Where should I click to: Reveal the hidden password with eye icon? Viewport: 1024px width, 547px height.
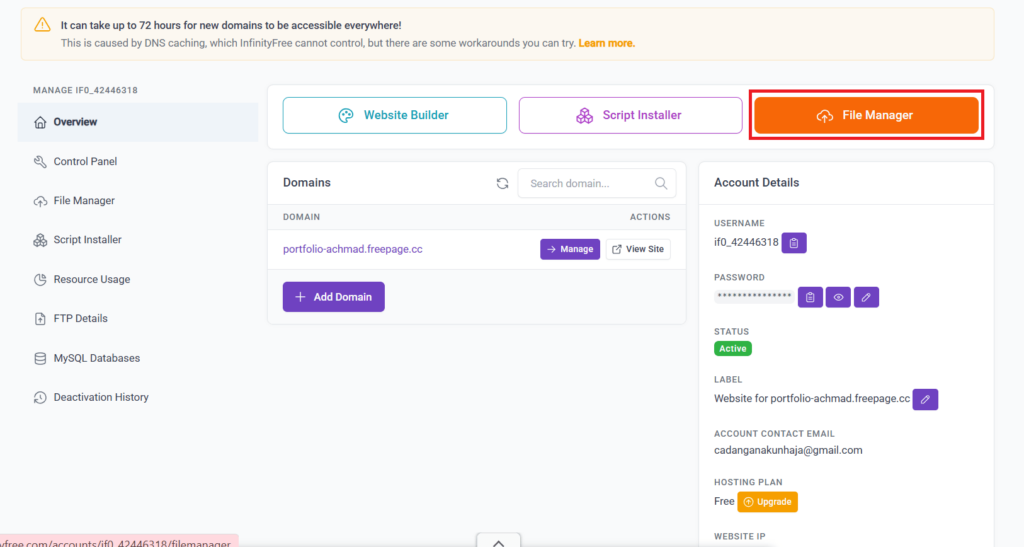[x=838, y=297]
